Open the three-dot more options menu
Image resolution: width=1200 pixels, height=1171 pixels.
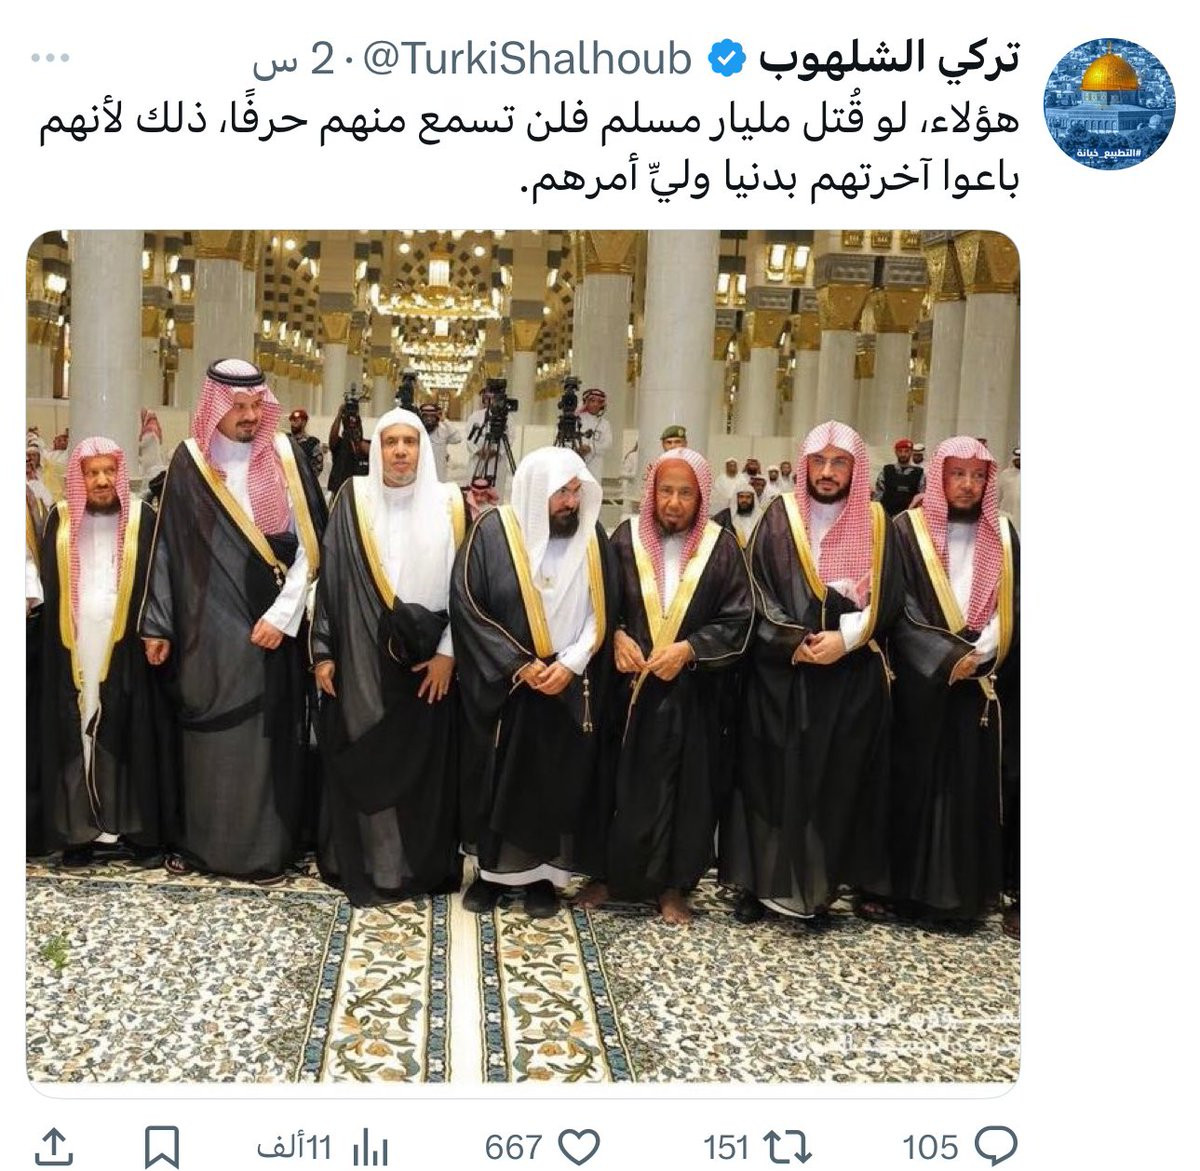coord(49,59)
